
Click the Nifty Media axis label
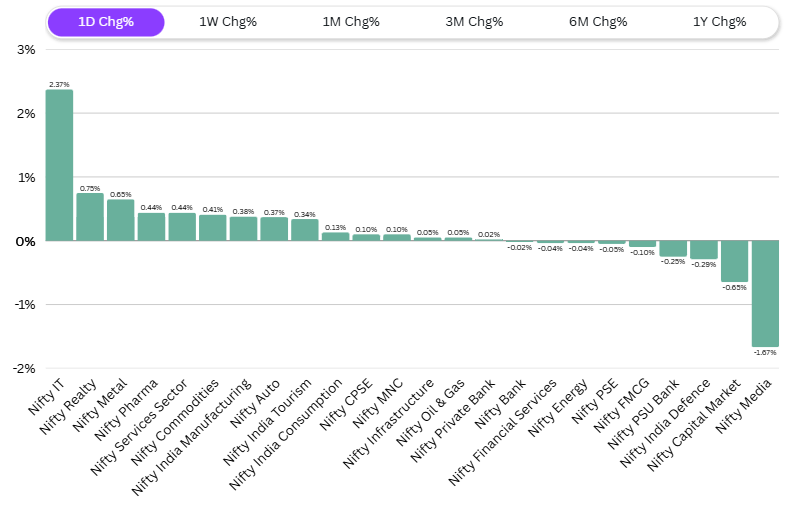[x=744, y=406]
